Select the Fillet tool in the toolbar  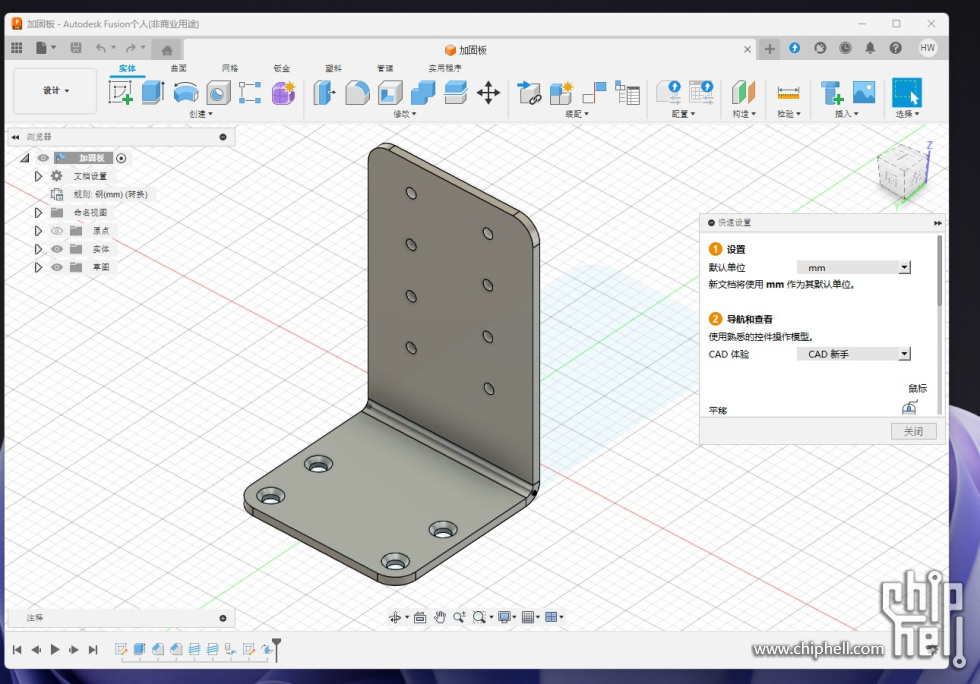[x=358, y=93]
